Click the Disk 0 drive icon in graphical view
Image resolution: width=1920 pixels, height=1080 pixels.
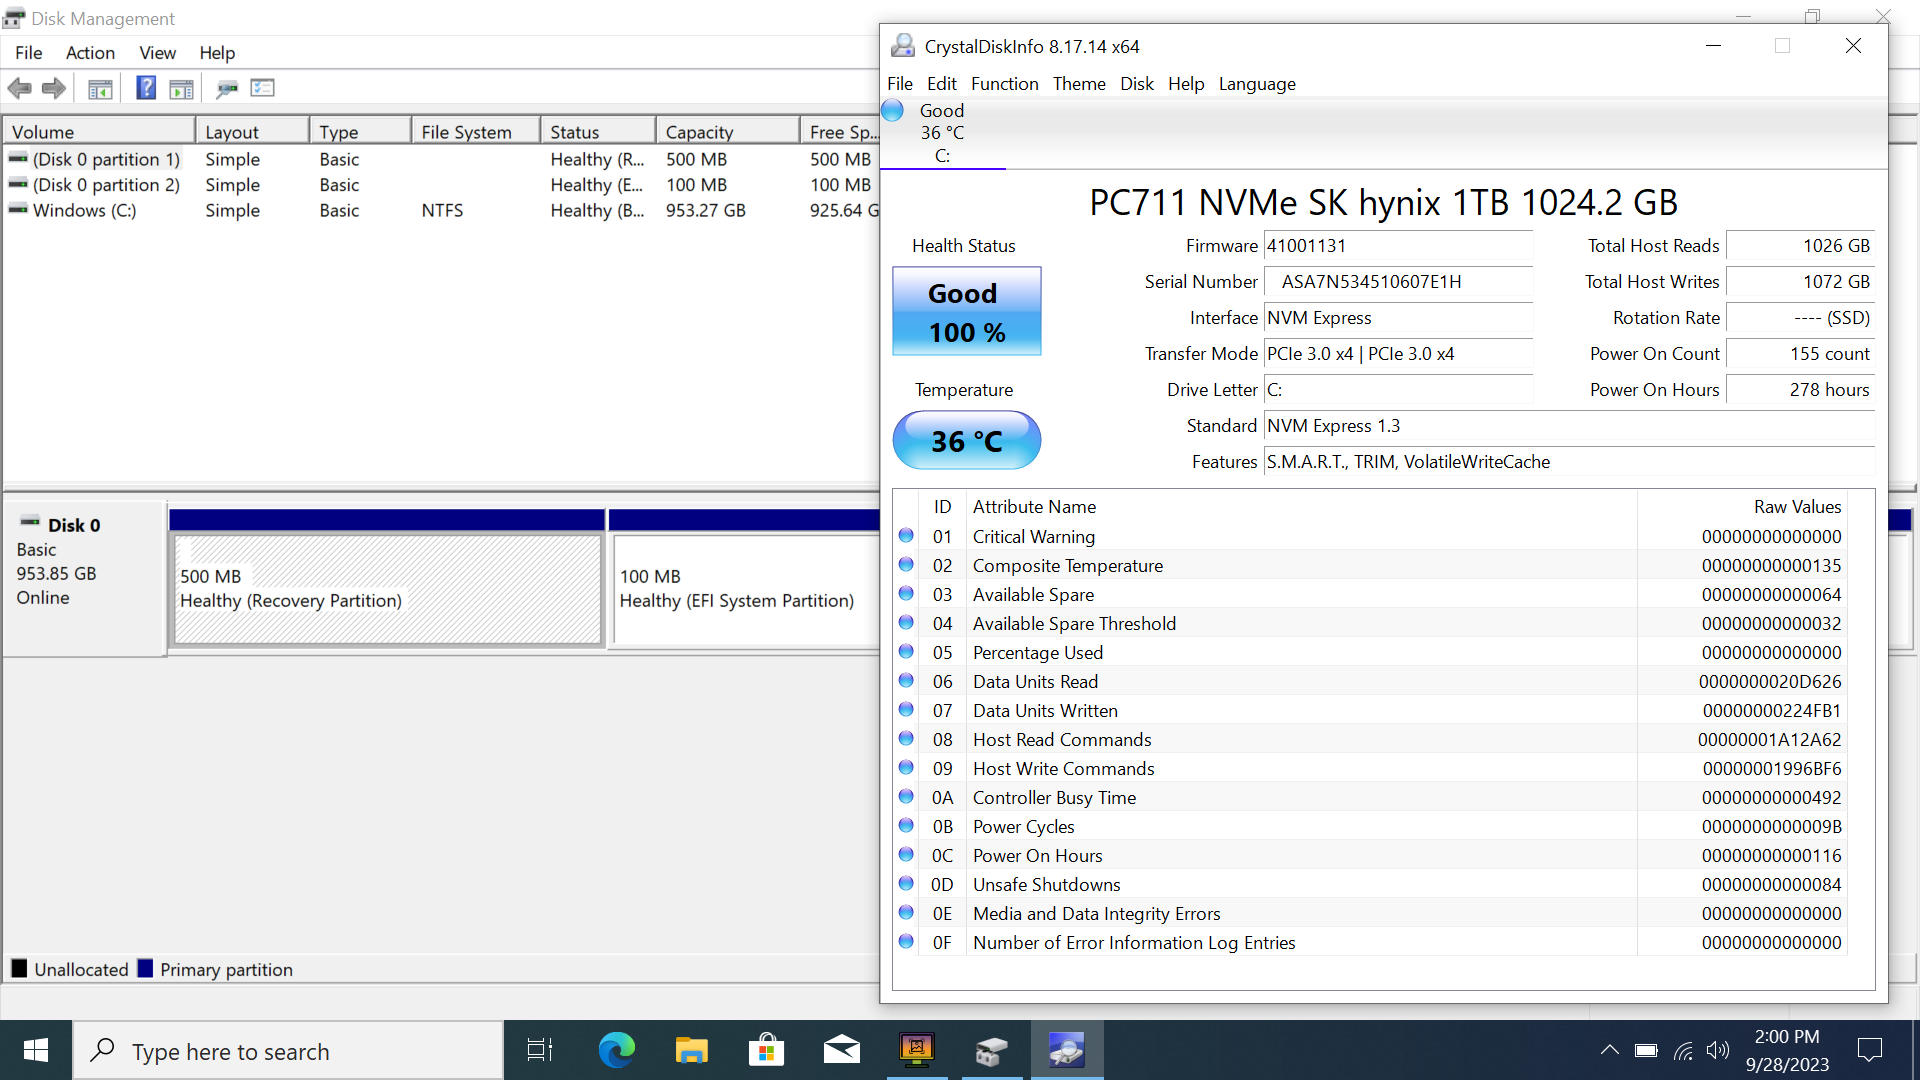(x=30, y=523)
